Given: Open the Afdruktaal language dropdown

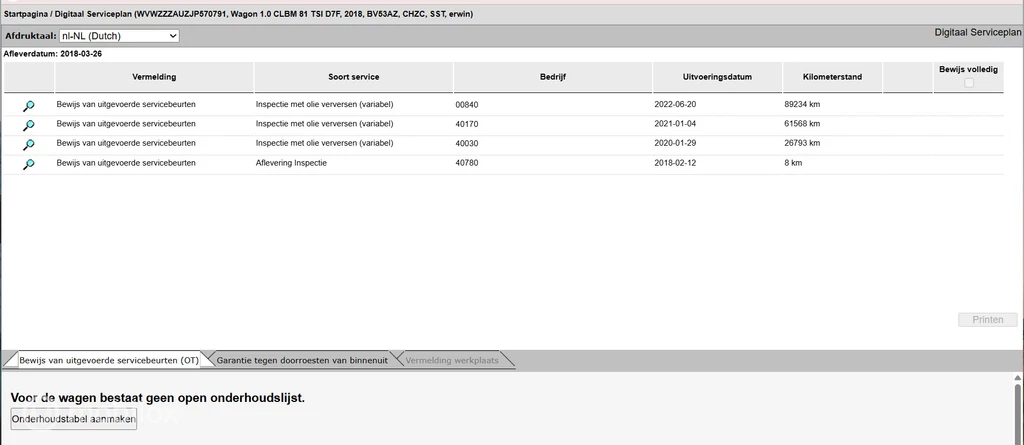Looking at the screenshot, I should (119, 36).
